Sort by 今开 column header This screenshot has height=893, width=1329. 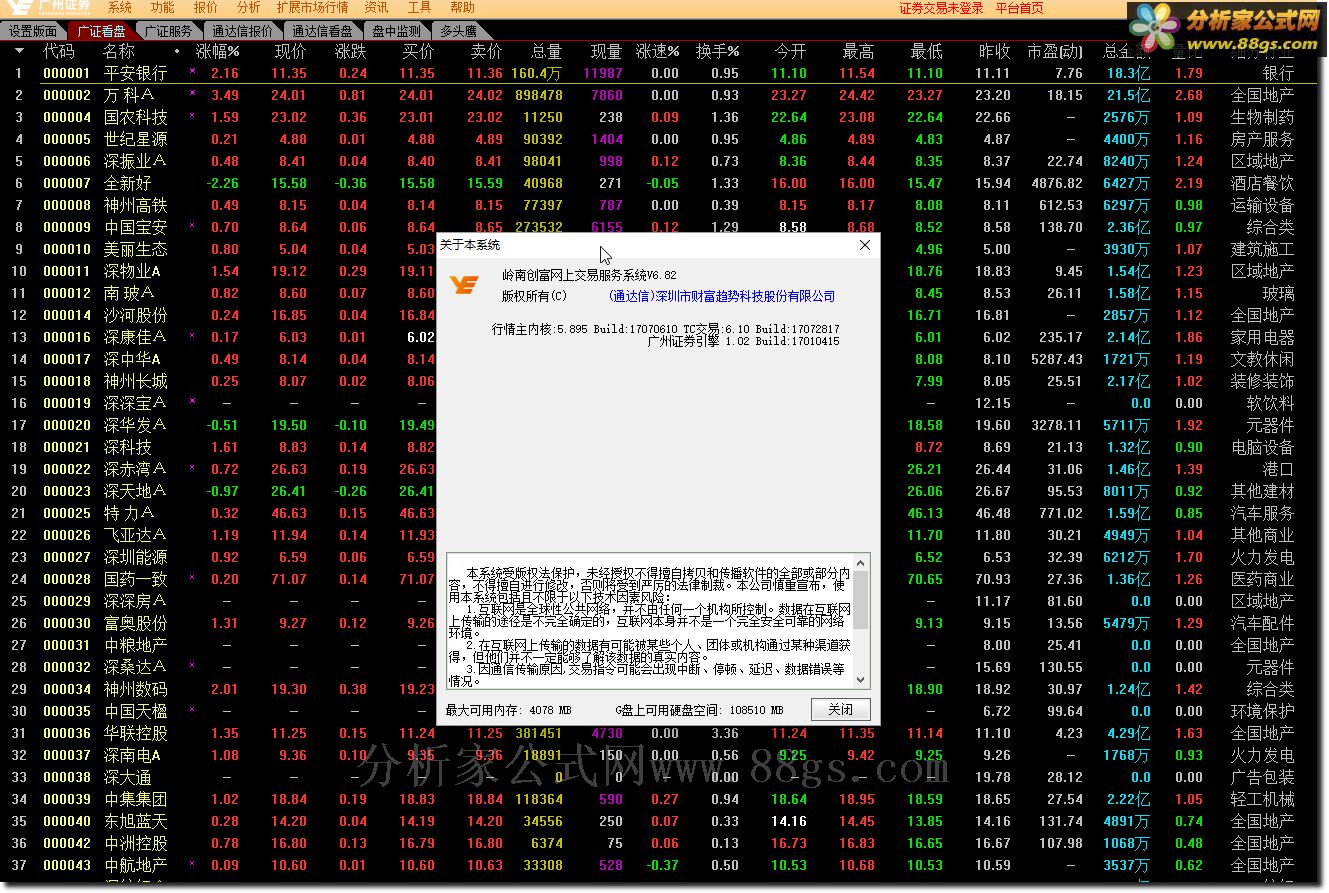790,51
